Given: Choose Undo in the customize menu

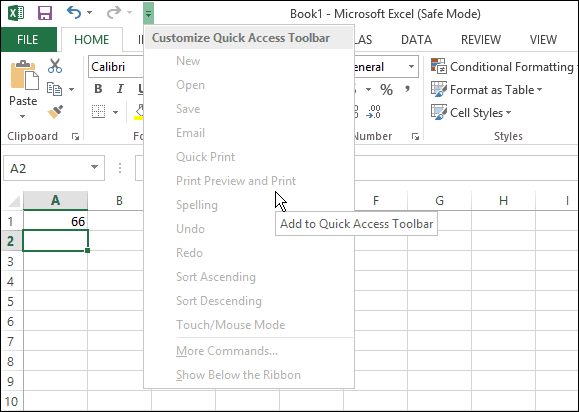Looking at the screenshot, I should pyautogui.click(x=249, y=229).
